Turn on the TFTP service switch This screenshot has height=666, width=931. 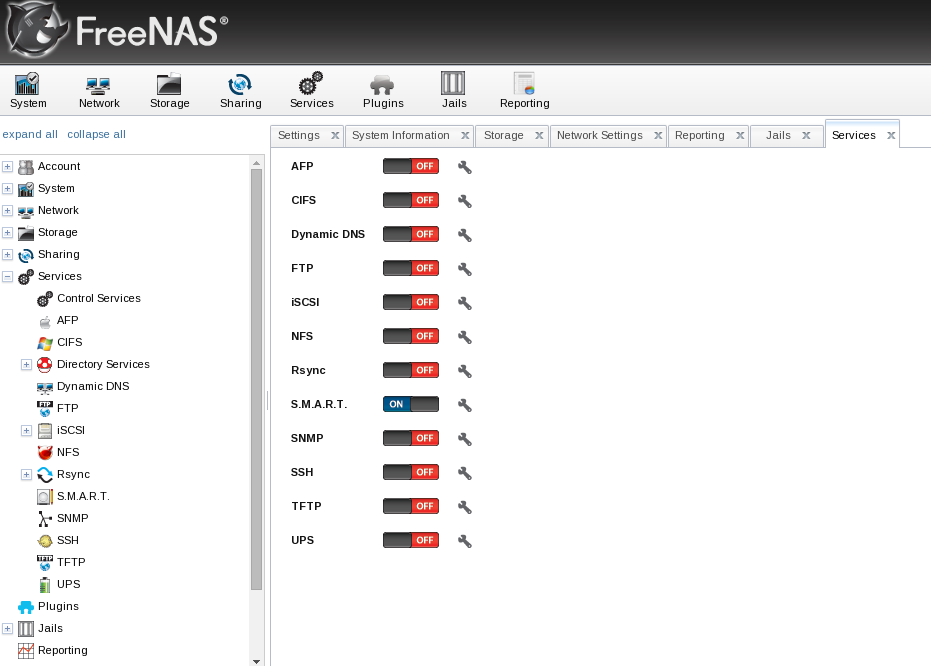pos(411,506)
